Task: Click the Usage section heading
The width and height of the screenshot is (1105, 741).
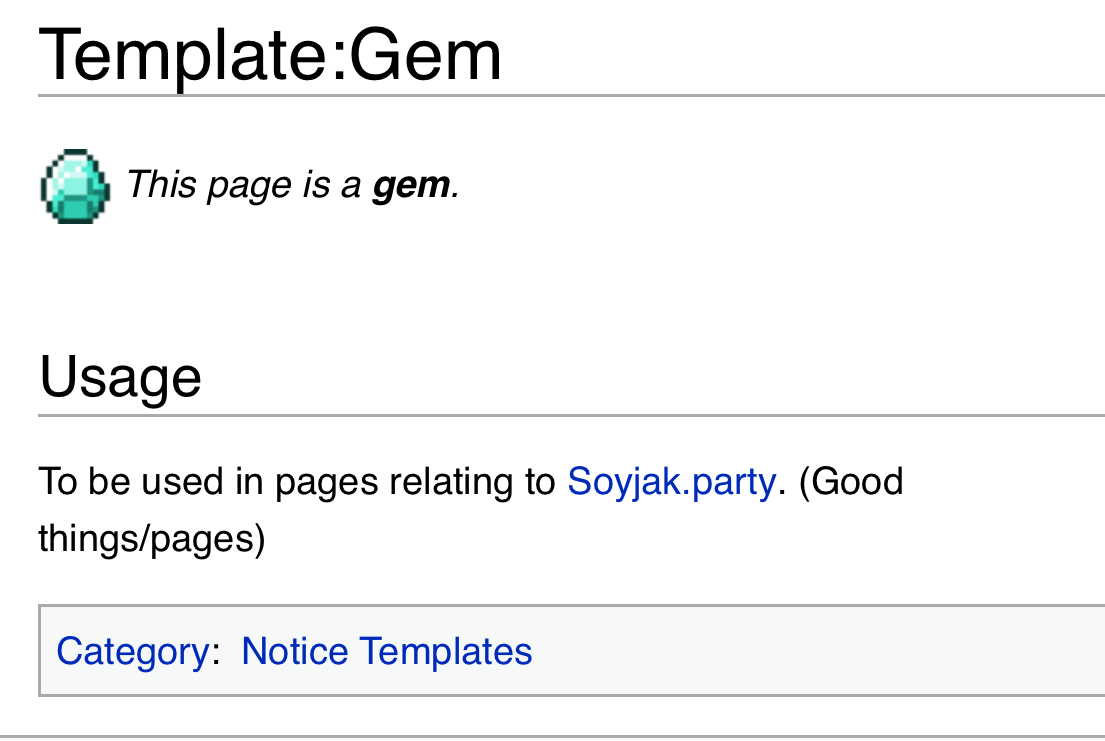Action: point(120,378)
